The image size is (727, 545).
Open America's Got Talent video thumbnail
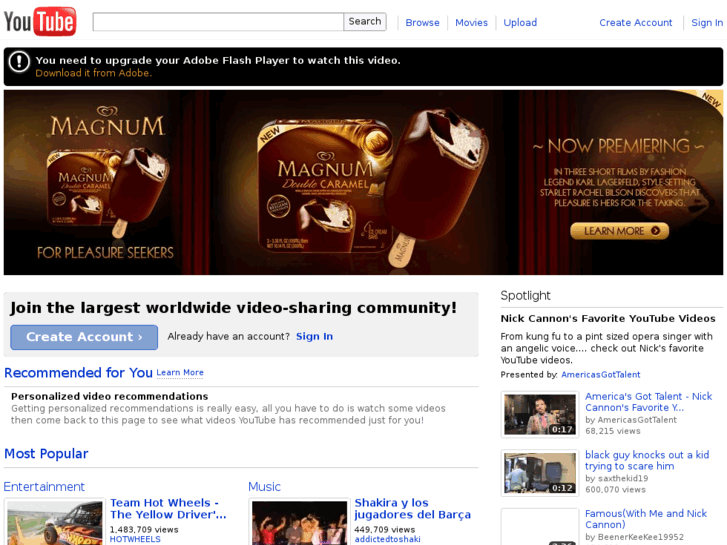[x=539, y=414]
